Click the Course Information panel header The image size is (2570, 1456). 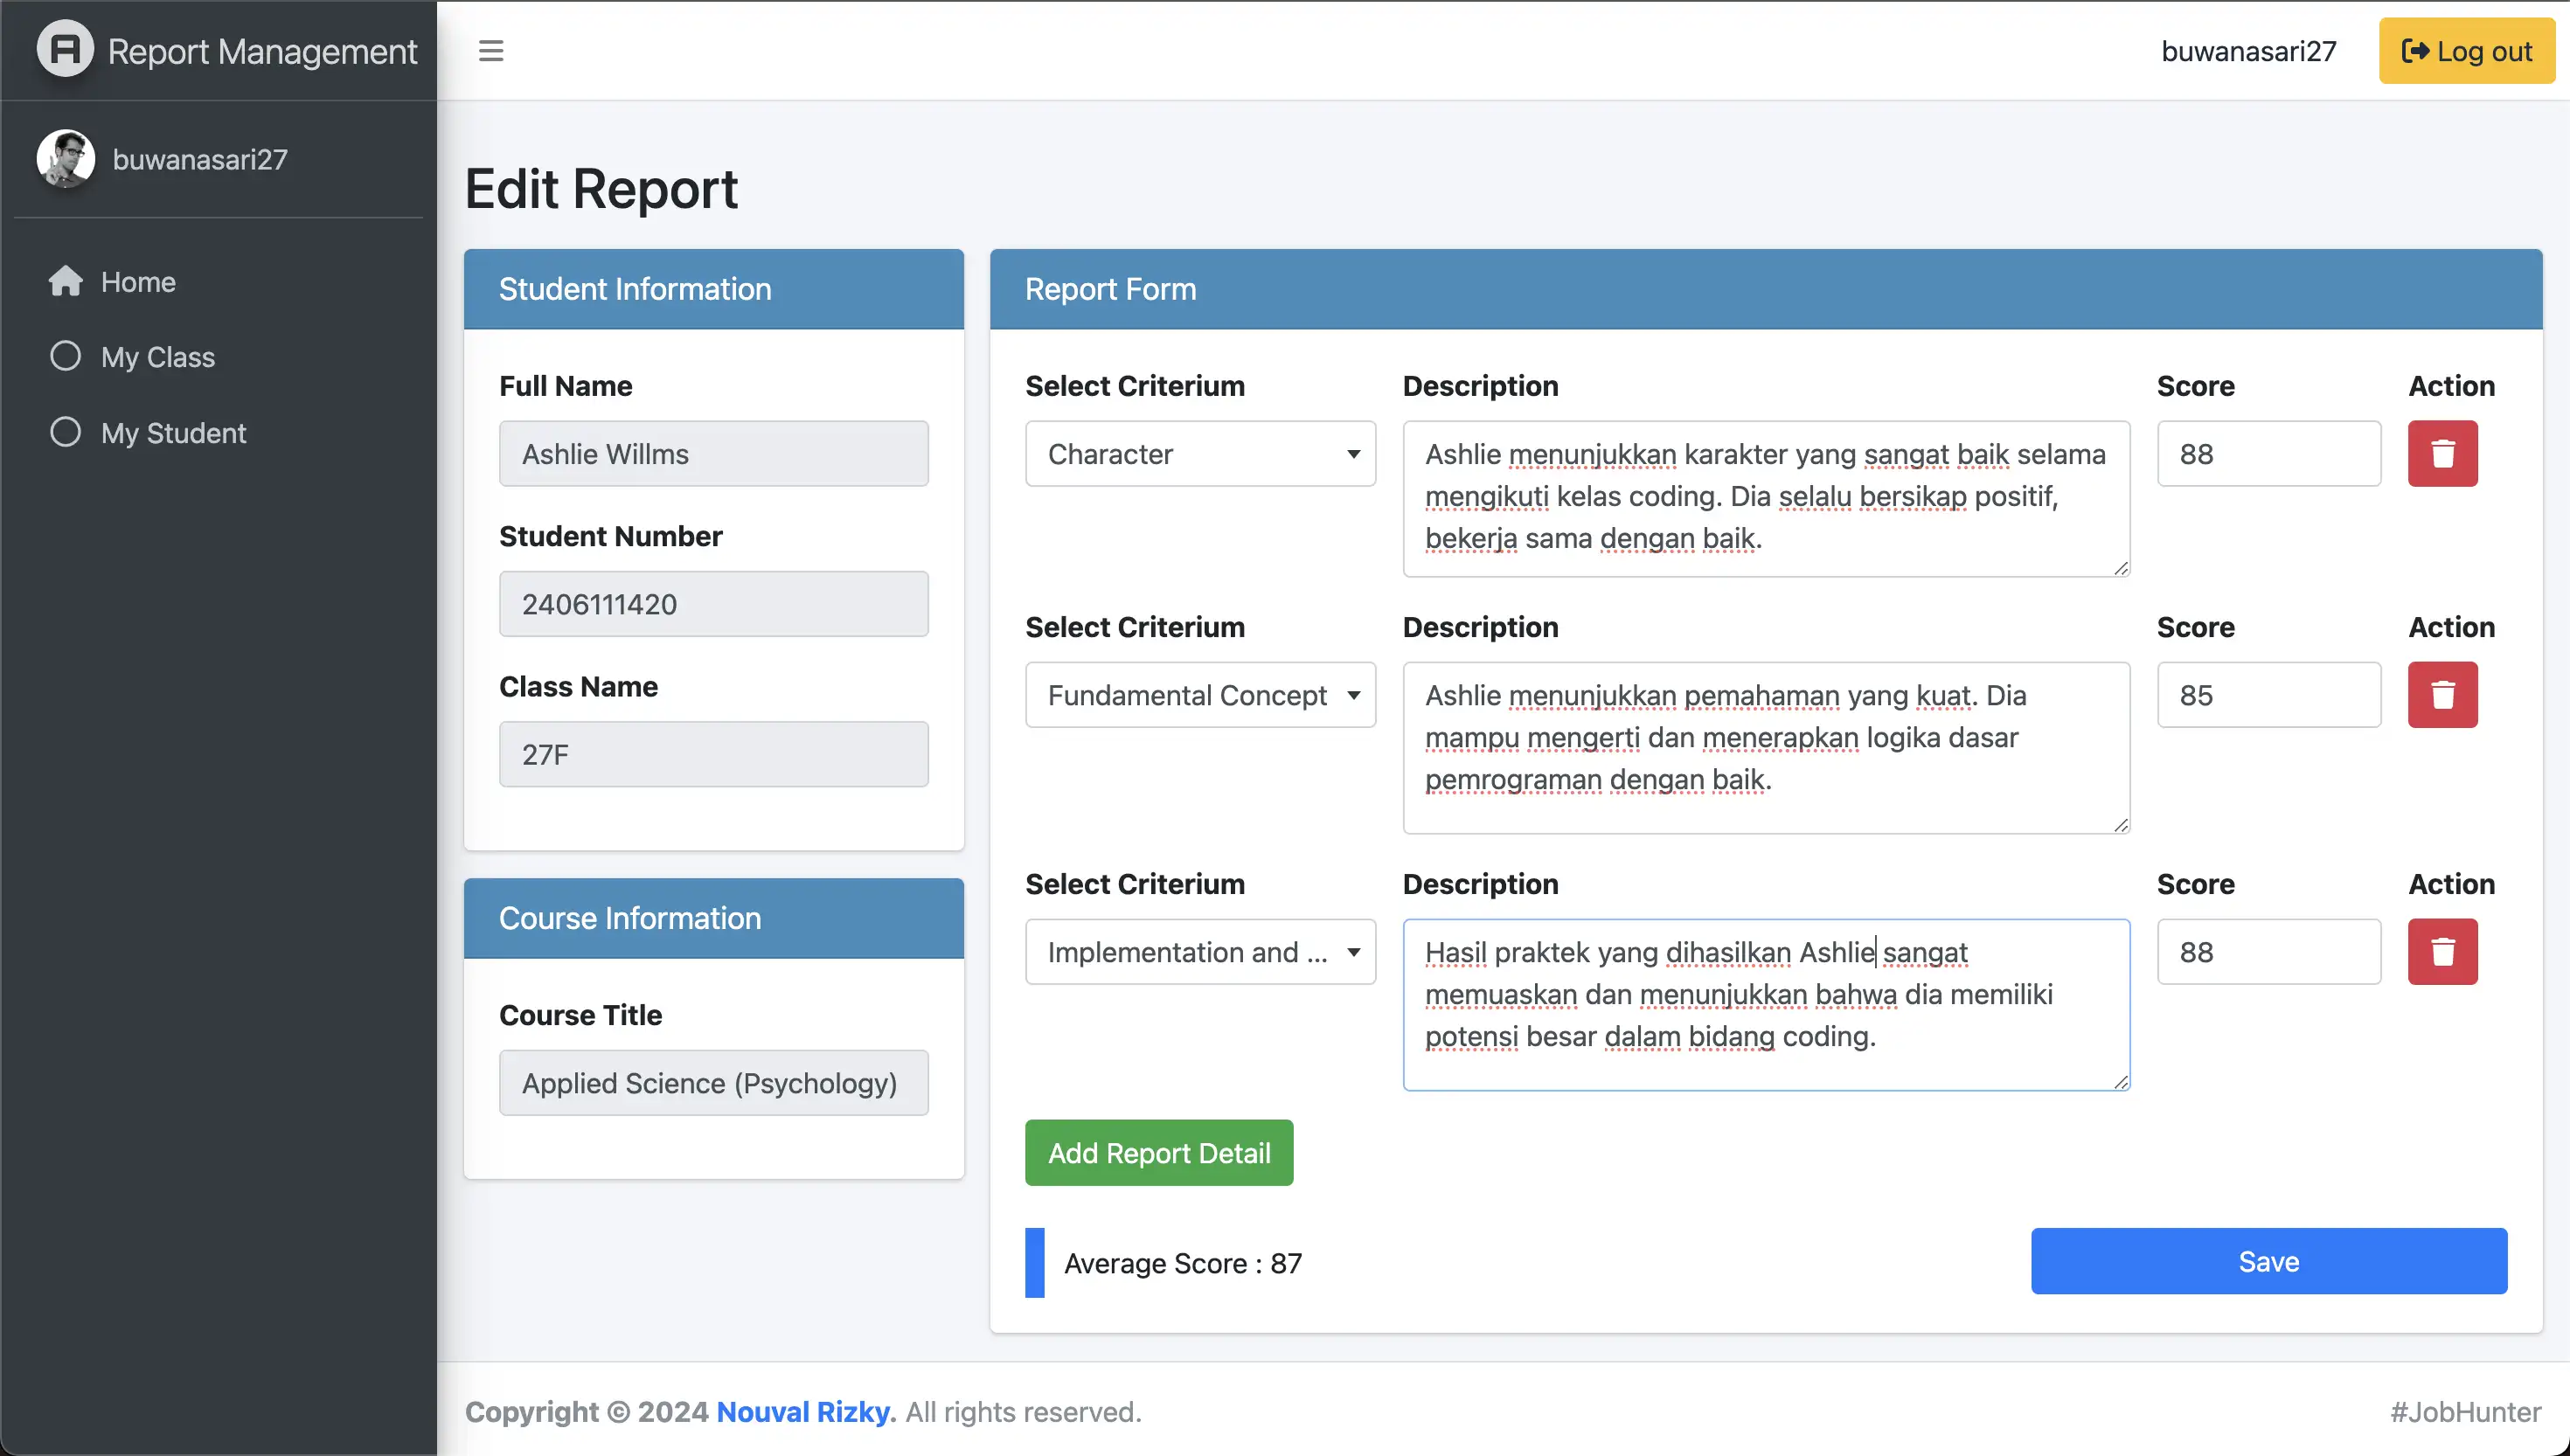(x=713, y=918)
